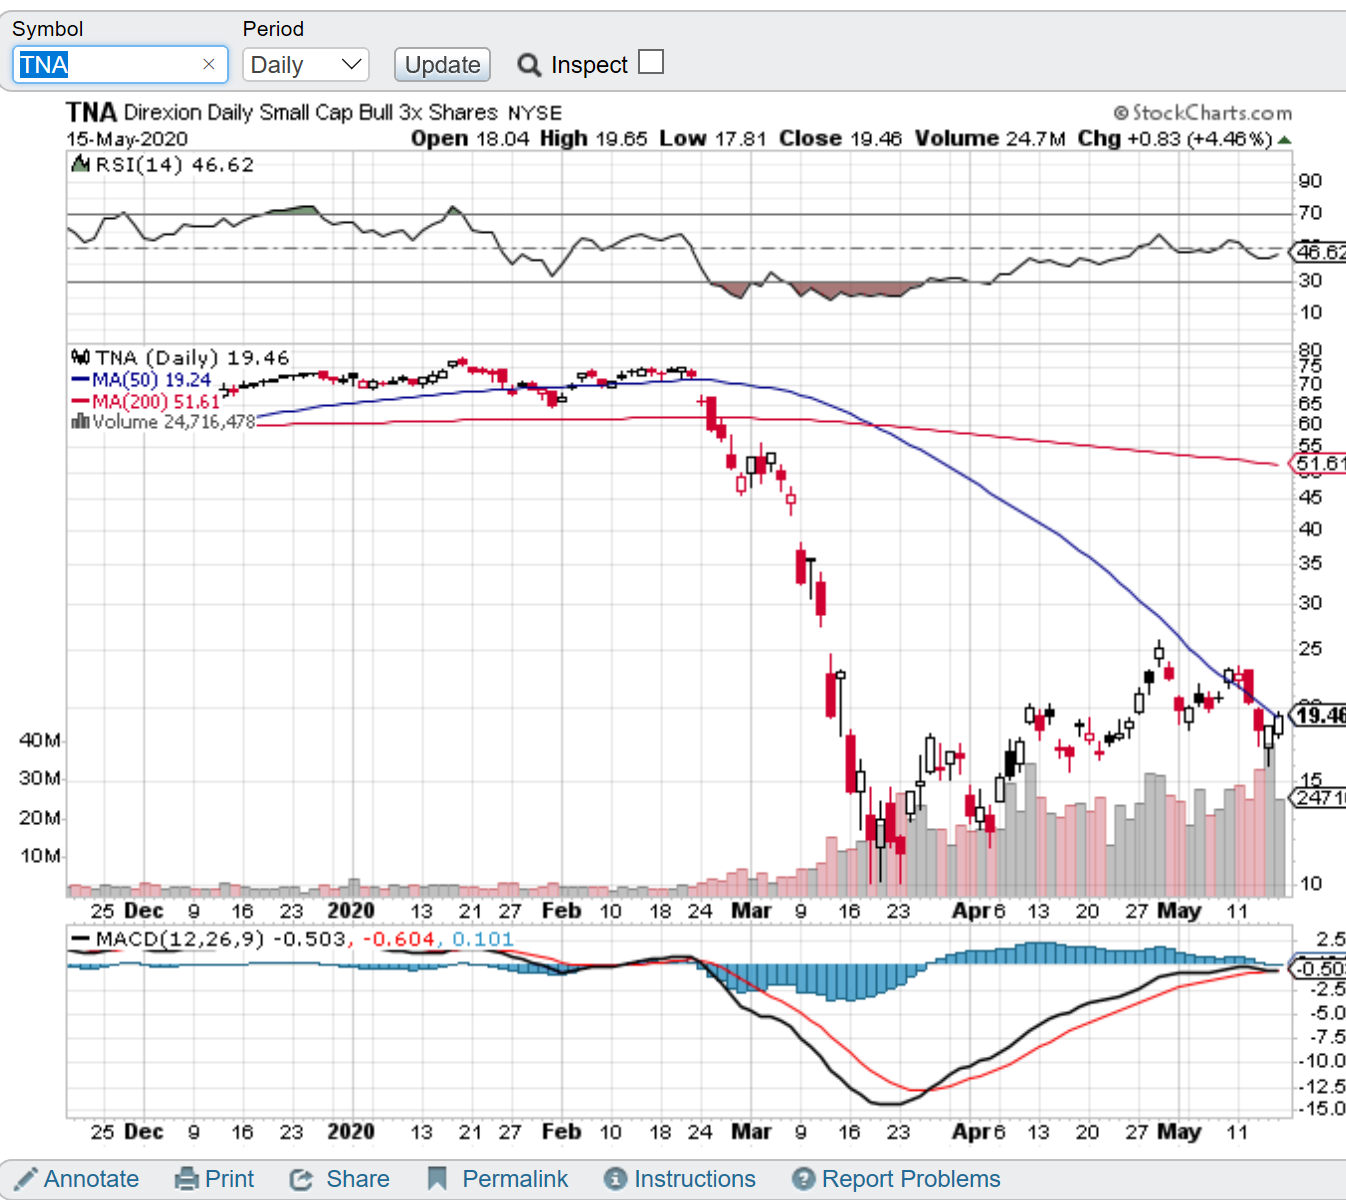Click the Report Problems question icon
Screen dimensions: 1346x1200
pyautogui.click(x=803, y=1179)
